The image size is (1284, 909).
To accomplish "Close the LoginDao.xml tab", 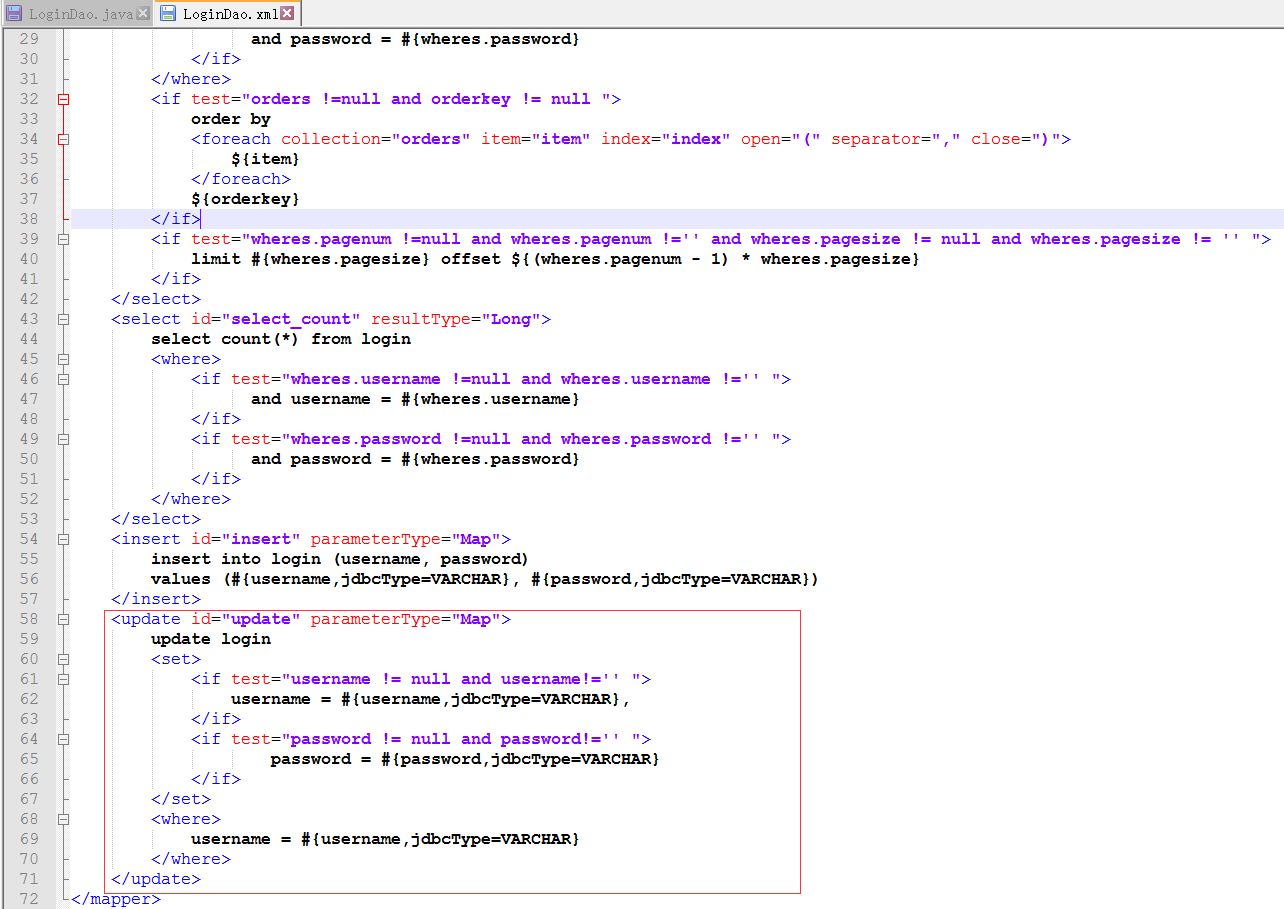I will click(288, 14).
